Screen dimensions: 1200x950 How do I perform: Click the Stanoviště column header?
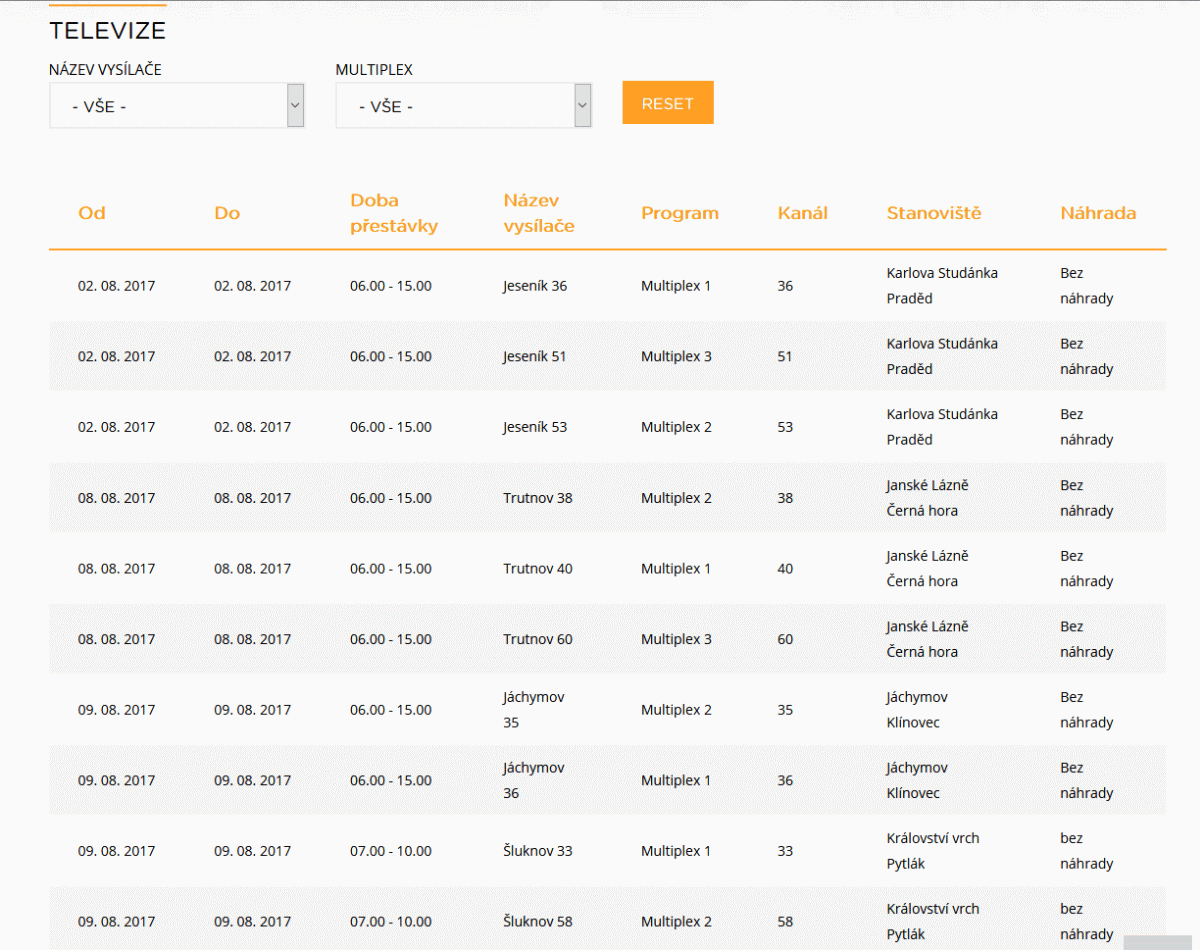coord(934,213)
